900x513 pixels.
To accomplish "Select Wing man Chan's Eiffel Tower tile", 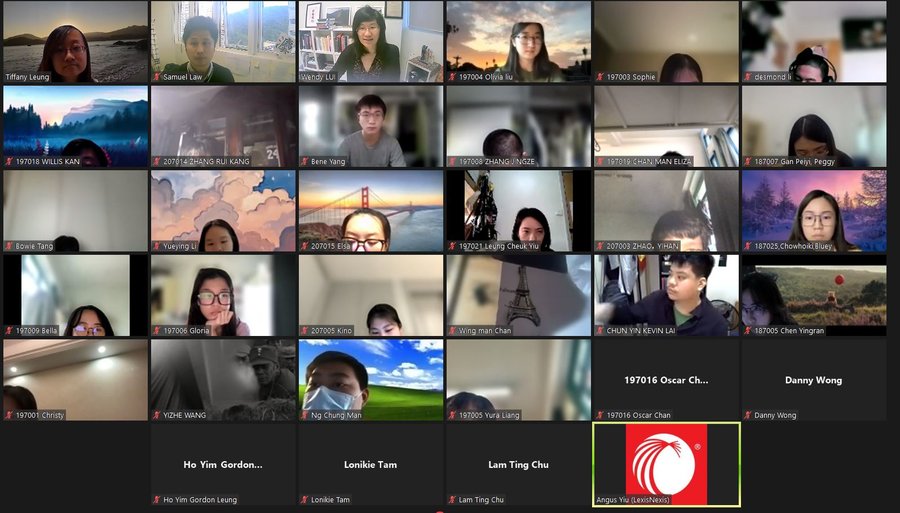I will point(518,294).
